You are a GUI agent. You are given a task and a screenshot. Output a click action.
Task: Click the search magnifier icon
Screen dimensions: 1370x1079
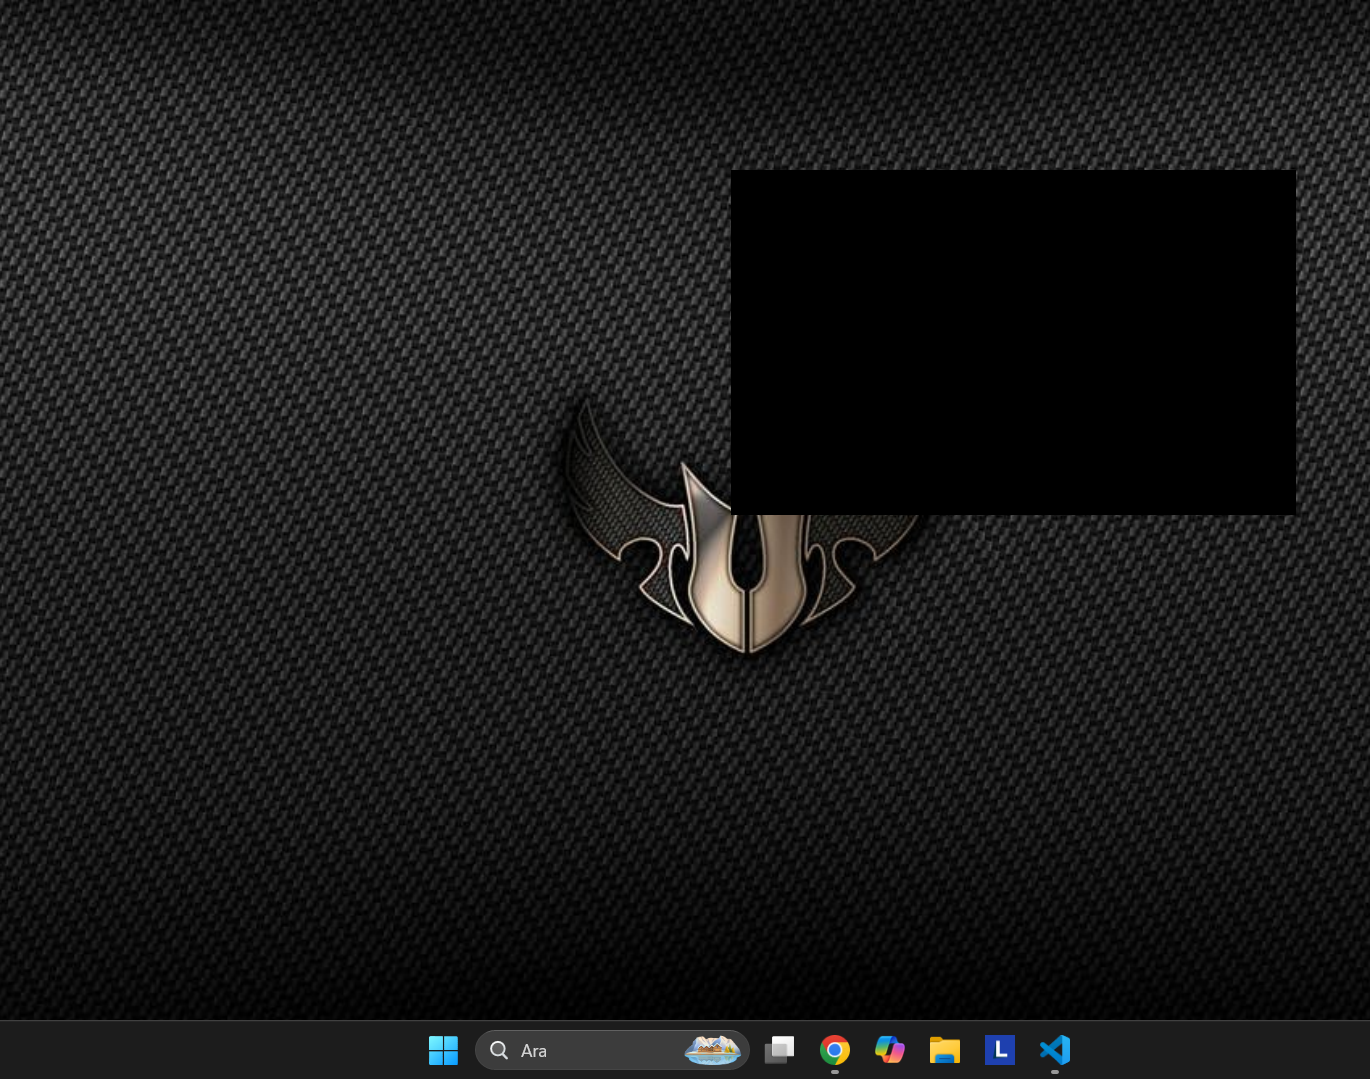(x=499, y=1050)
